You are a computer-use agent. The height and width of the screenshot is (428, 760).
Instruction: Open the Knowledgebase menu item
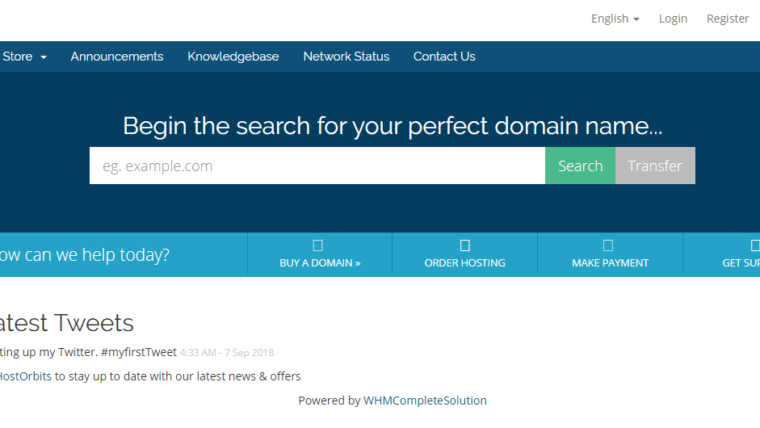coord(233,57)
